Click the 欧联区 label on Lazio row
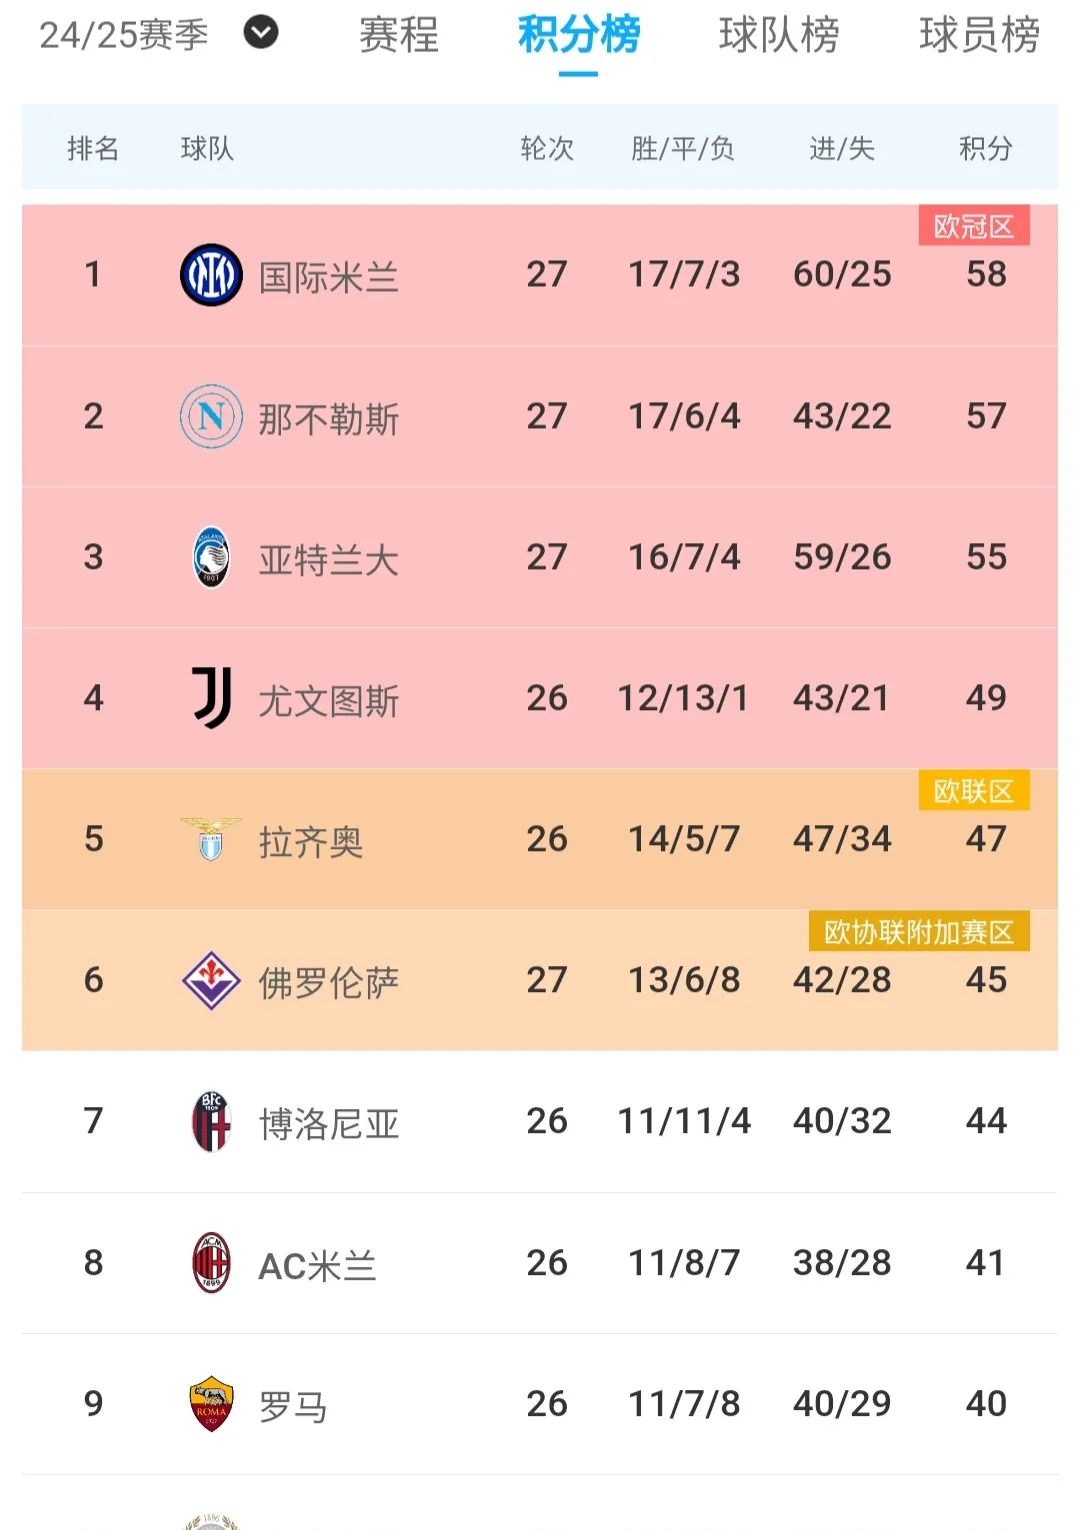The height and width of the screenshot is (1530, 1080). coord(973,792)
